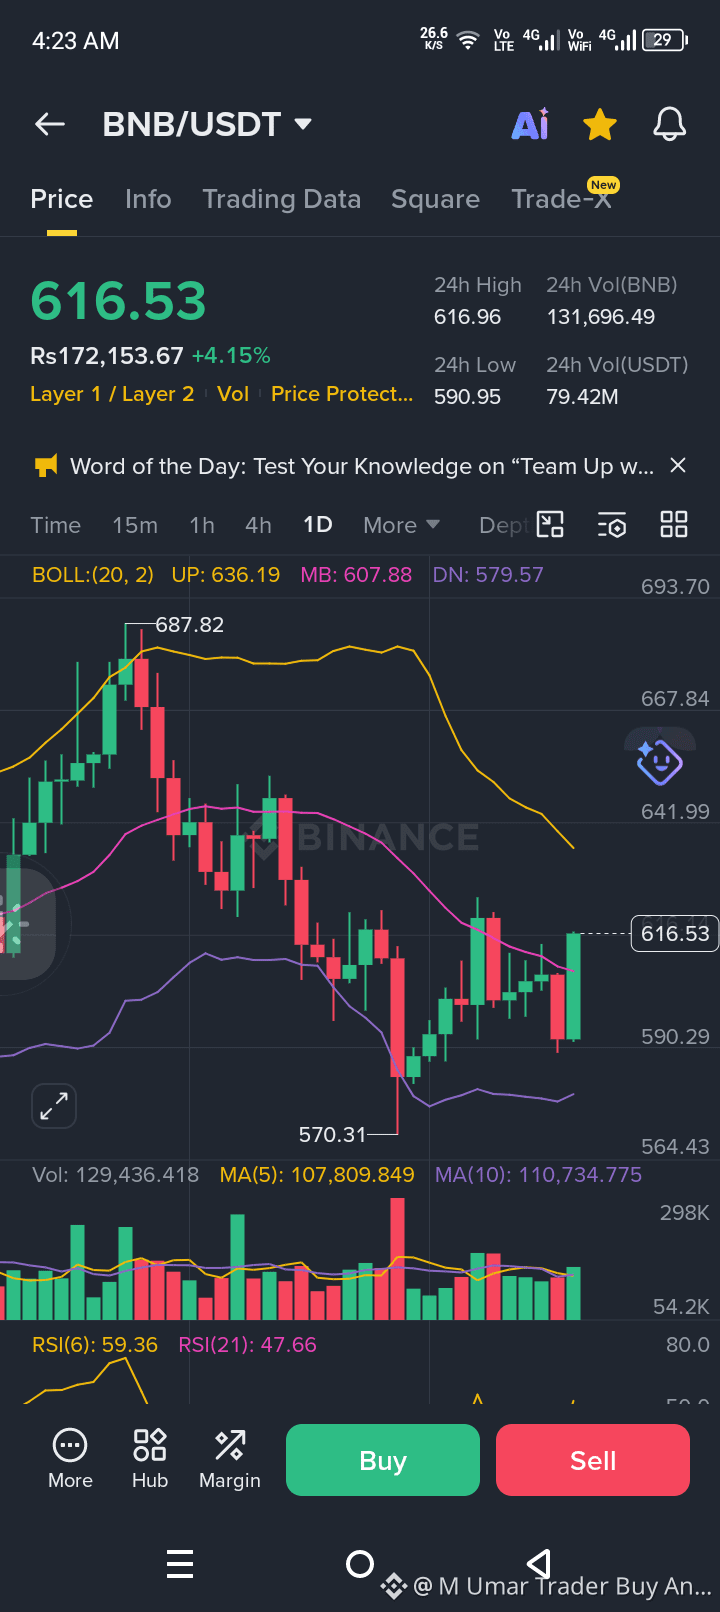Select the 4h chart interval
This screenshot has height=1612, width=720.
258,525
